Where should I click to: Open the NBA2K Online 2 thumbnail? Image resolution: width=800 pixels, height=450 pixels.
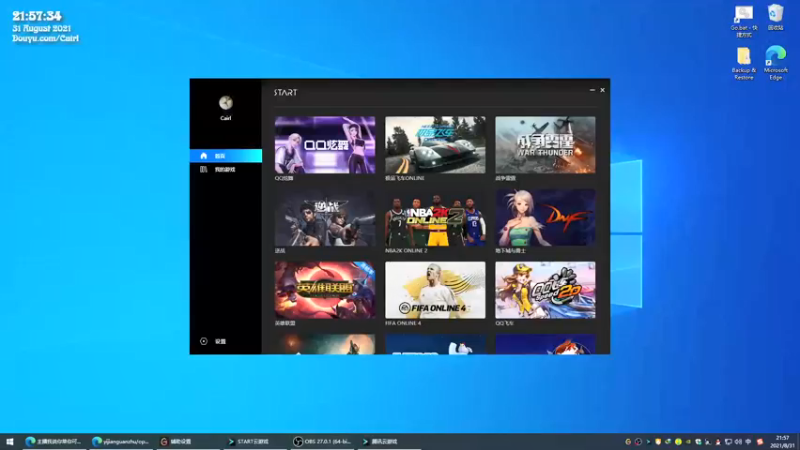point(435,218)
